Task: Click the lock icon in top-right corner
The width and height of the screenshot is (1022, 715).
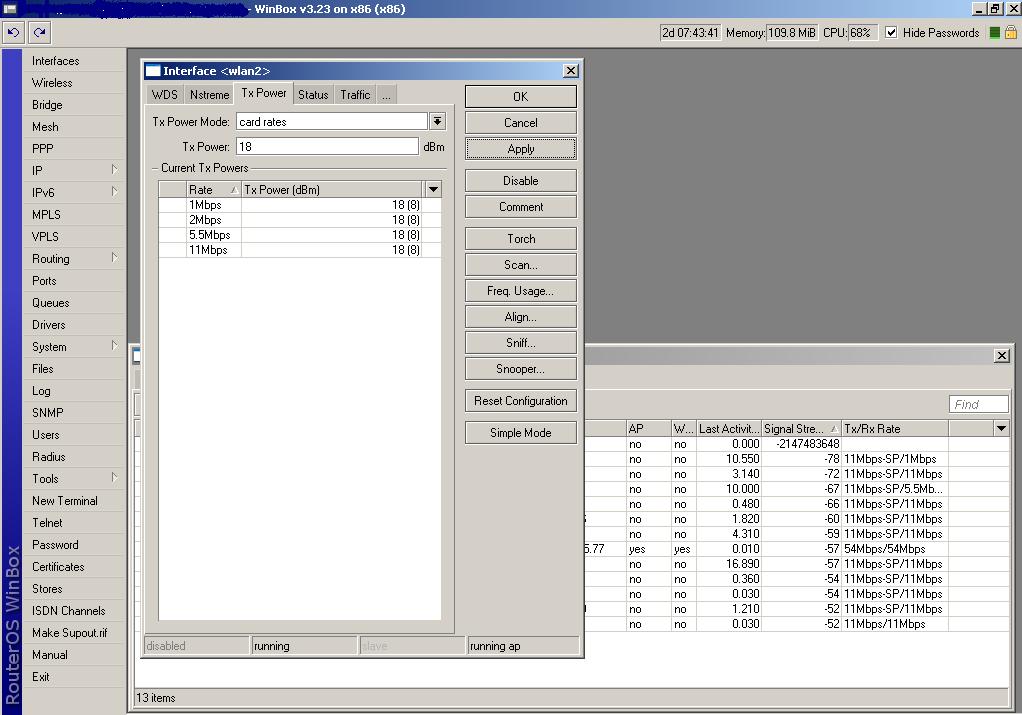Action: coord(1010,32)
